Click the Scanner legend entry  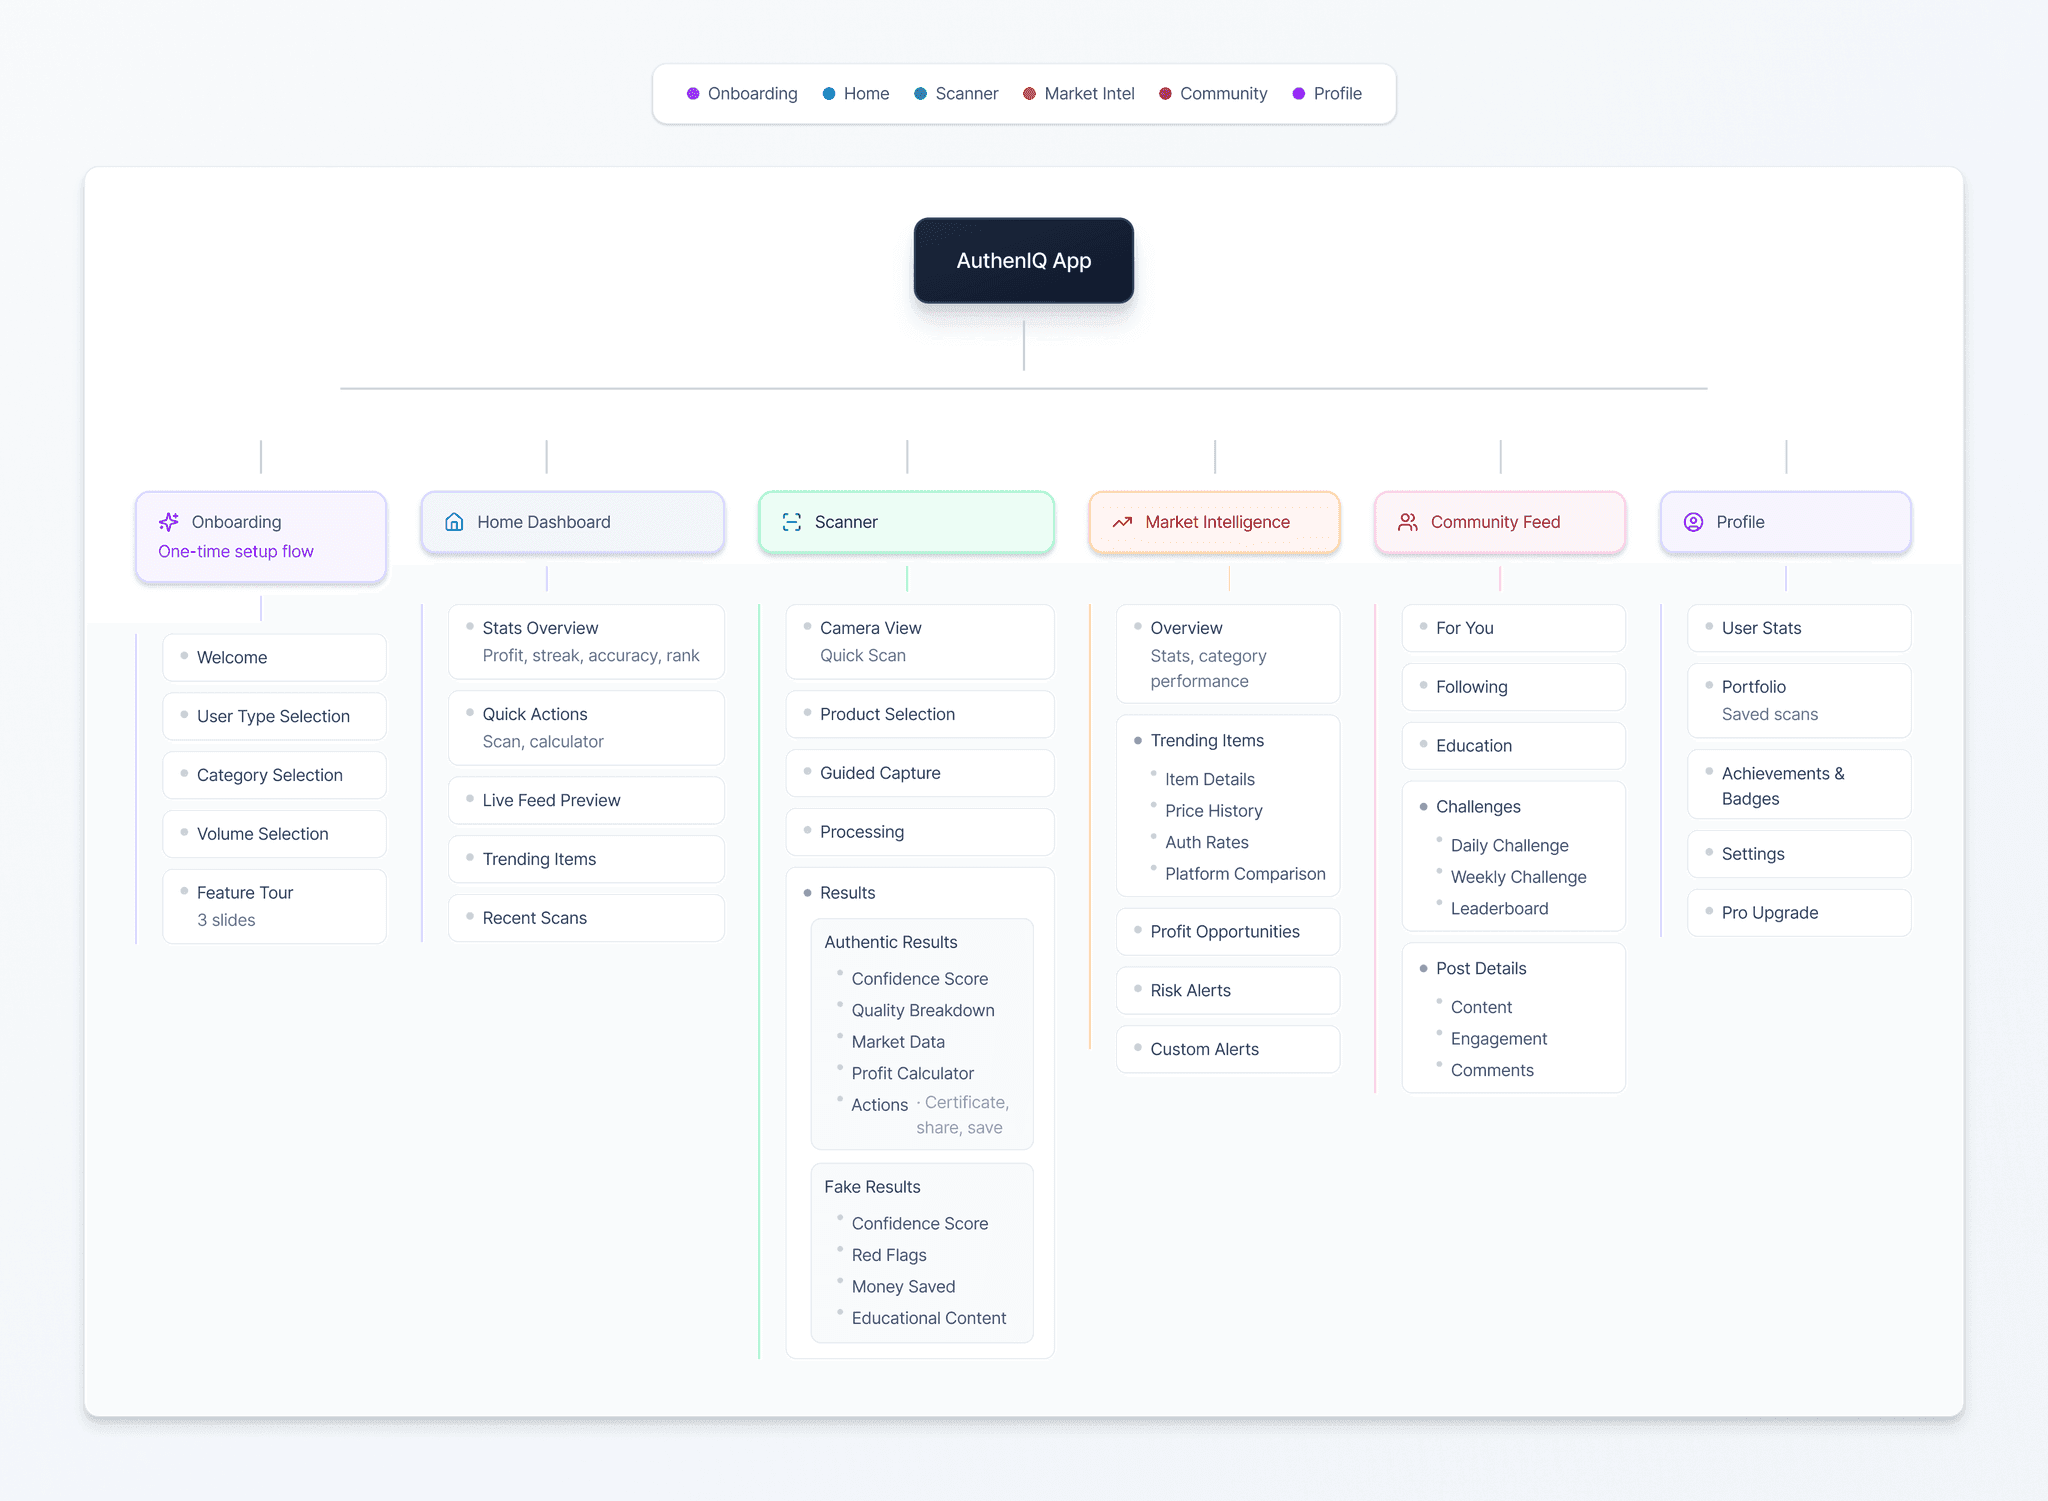coord(956,94)
